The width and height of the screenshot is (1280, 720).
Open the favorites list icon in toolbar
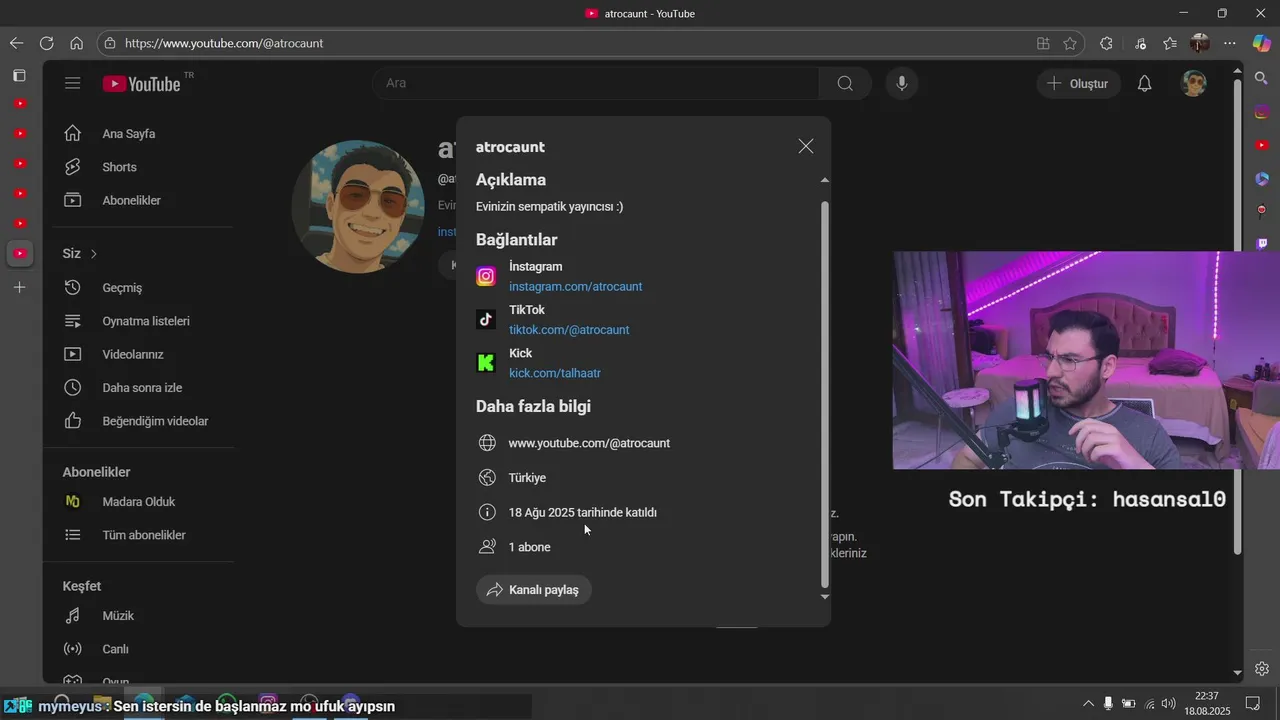coord(1170,43)
